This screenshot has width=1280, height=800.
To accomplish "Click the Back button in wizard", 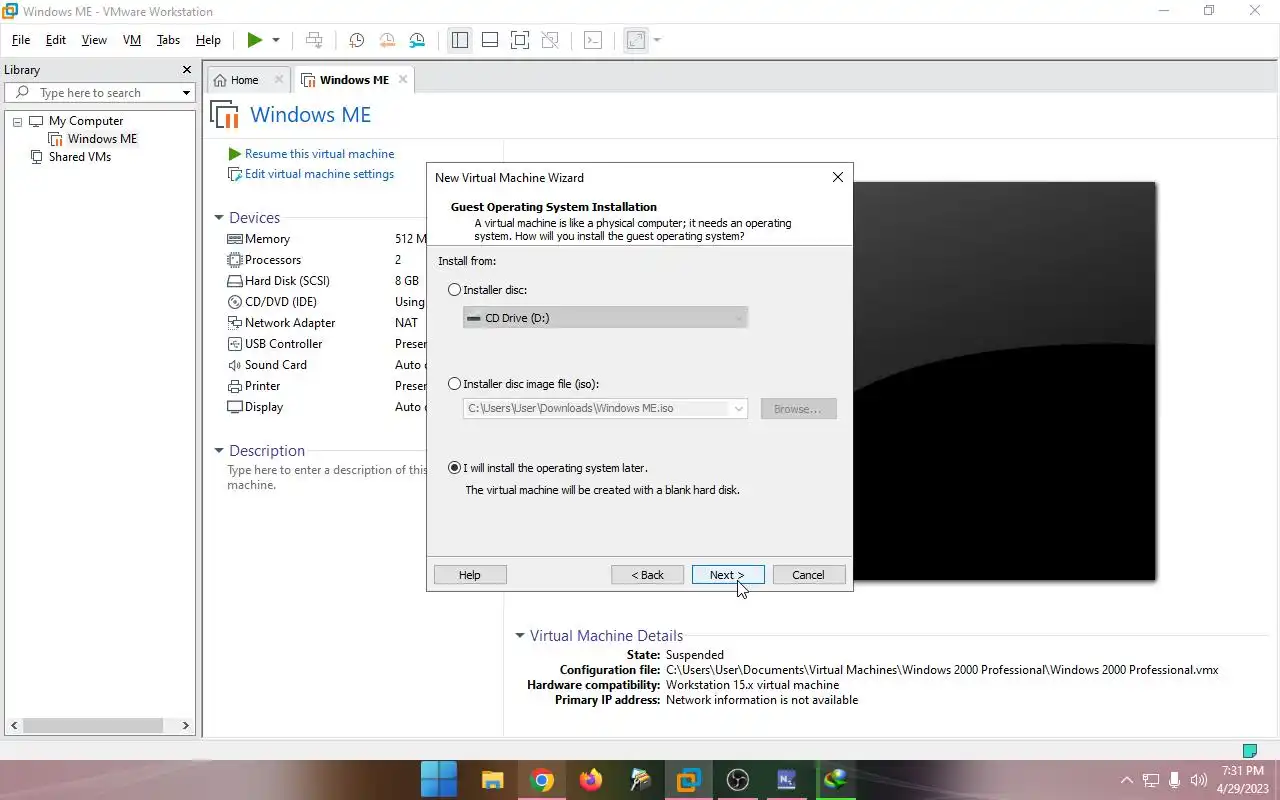I will tap(648, 575).
